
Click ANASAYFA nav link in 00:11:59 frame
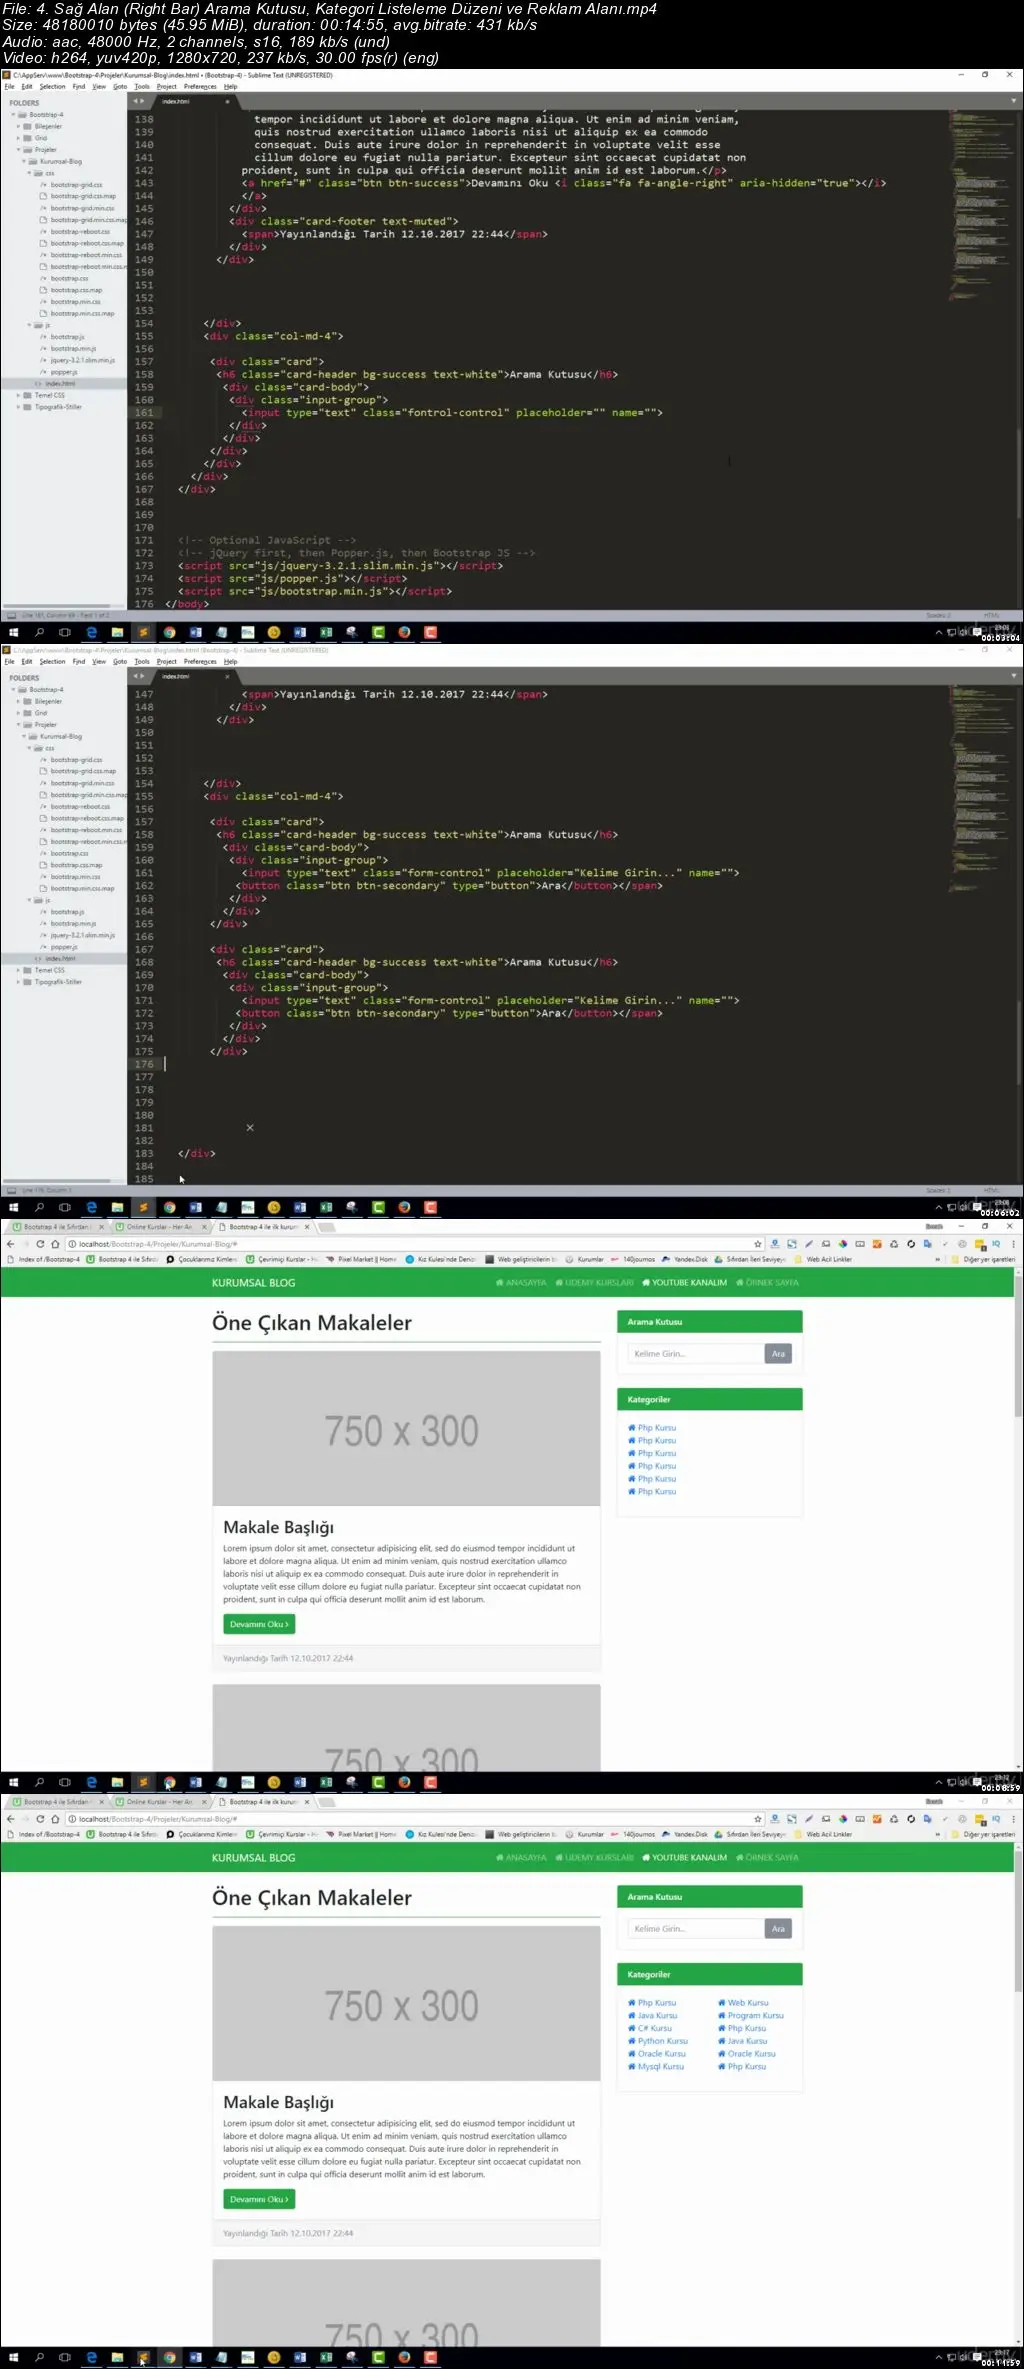tap(521, 1857)
